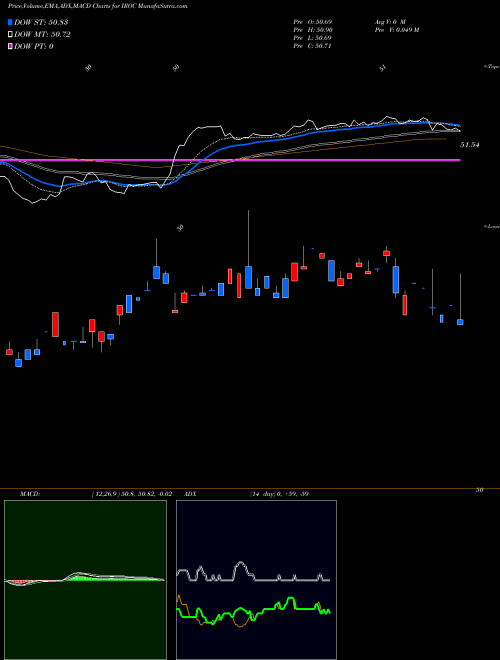Click the magenta DOW PT legend swatch
The width and height of the screenshot is (500, 660).
coord(10,46)
